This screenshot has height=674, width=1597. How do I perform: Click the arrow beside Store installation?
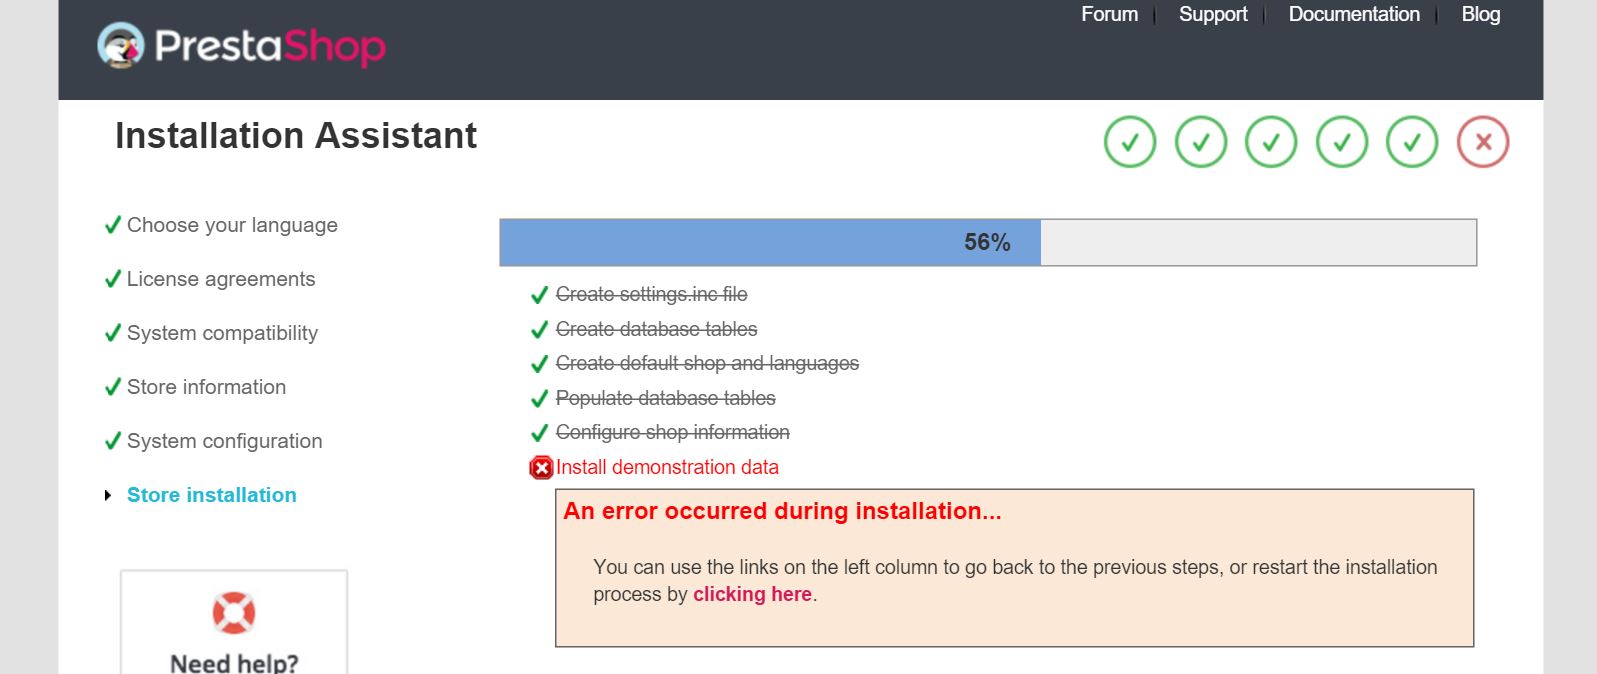coord(108,495)
